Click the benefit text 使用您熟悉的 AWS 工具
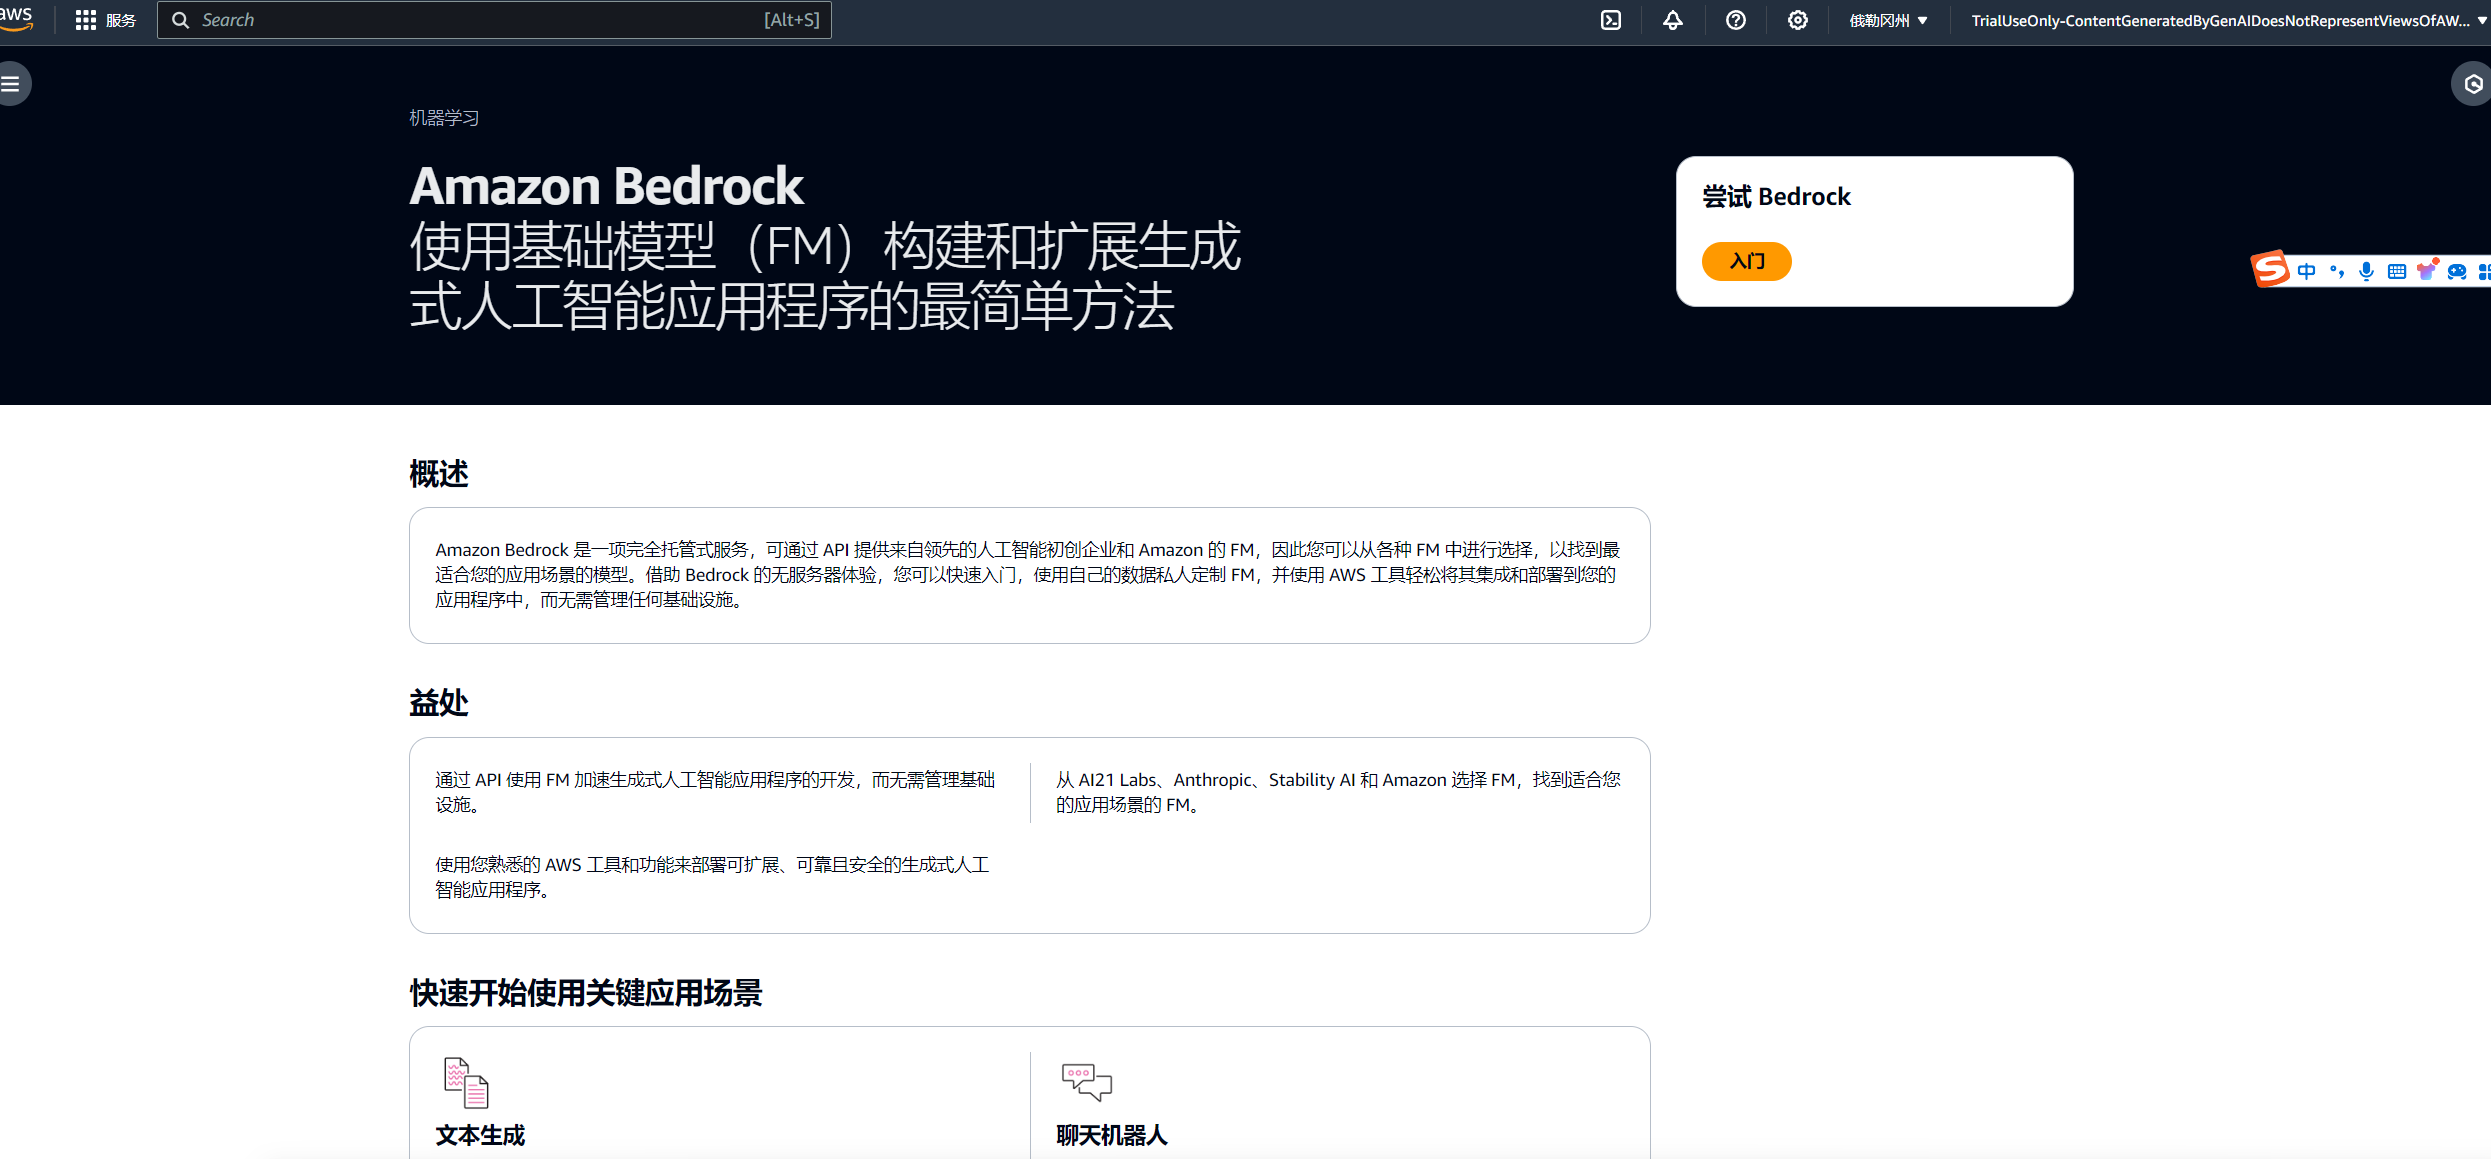2491x1159 pixels. [712, 877]
